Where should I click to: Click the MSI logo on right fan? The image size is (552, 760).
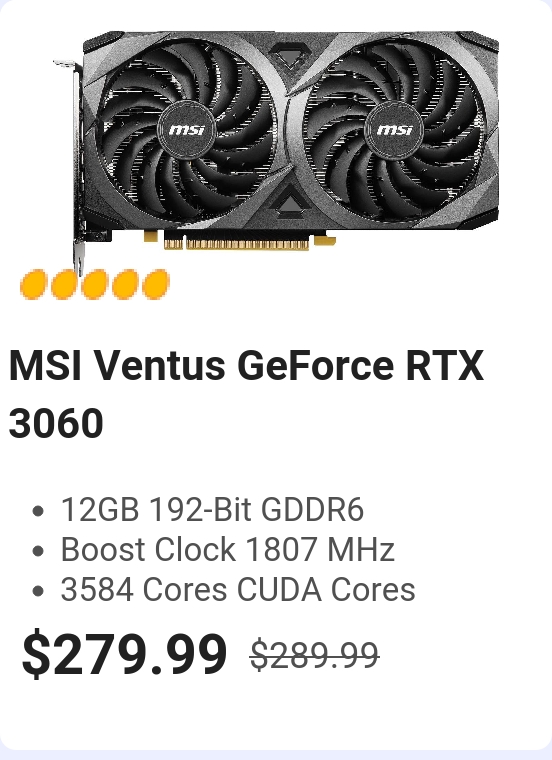394,130
